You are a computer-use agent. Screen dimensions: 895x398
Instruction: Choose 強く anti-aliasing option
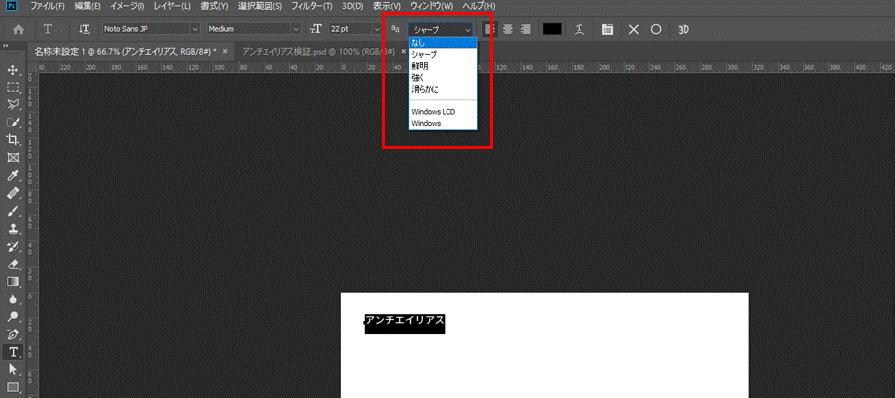pyautogui.click(x=443, y=78)
